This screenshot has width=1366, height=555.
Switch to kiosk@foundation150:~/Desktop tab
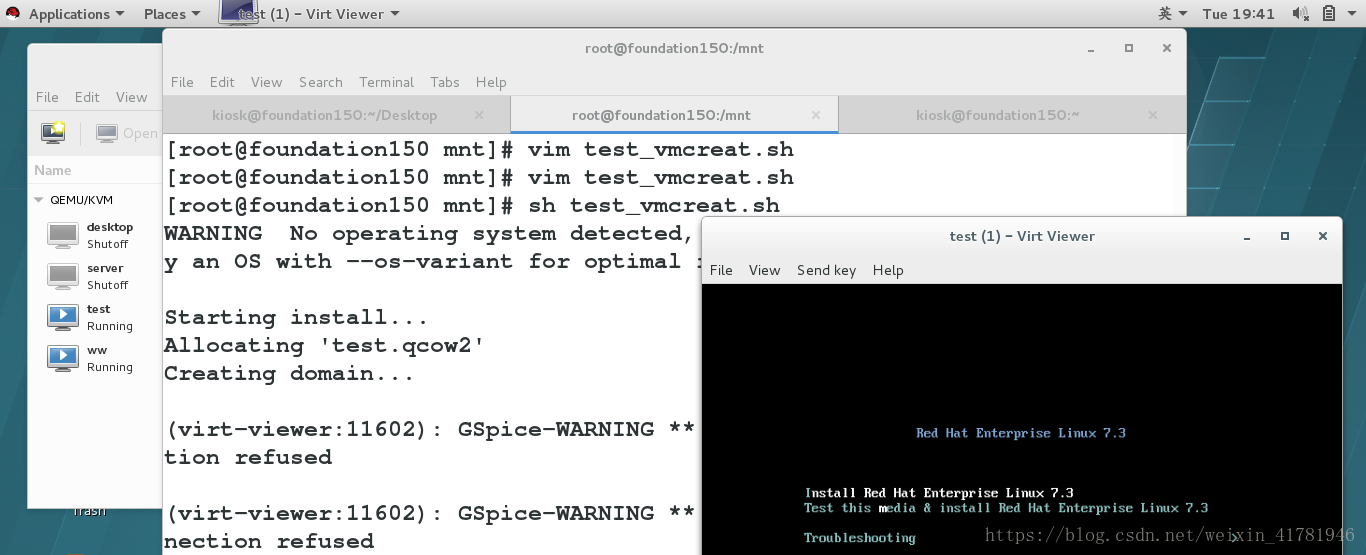325,115
